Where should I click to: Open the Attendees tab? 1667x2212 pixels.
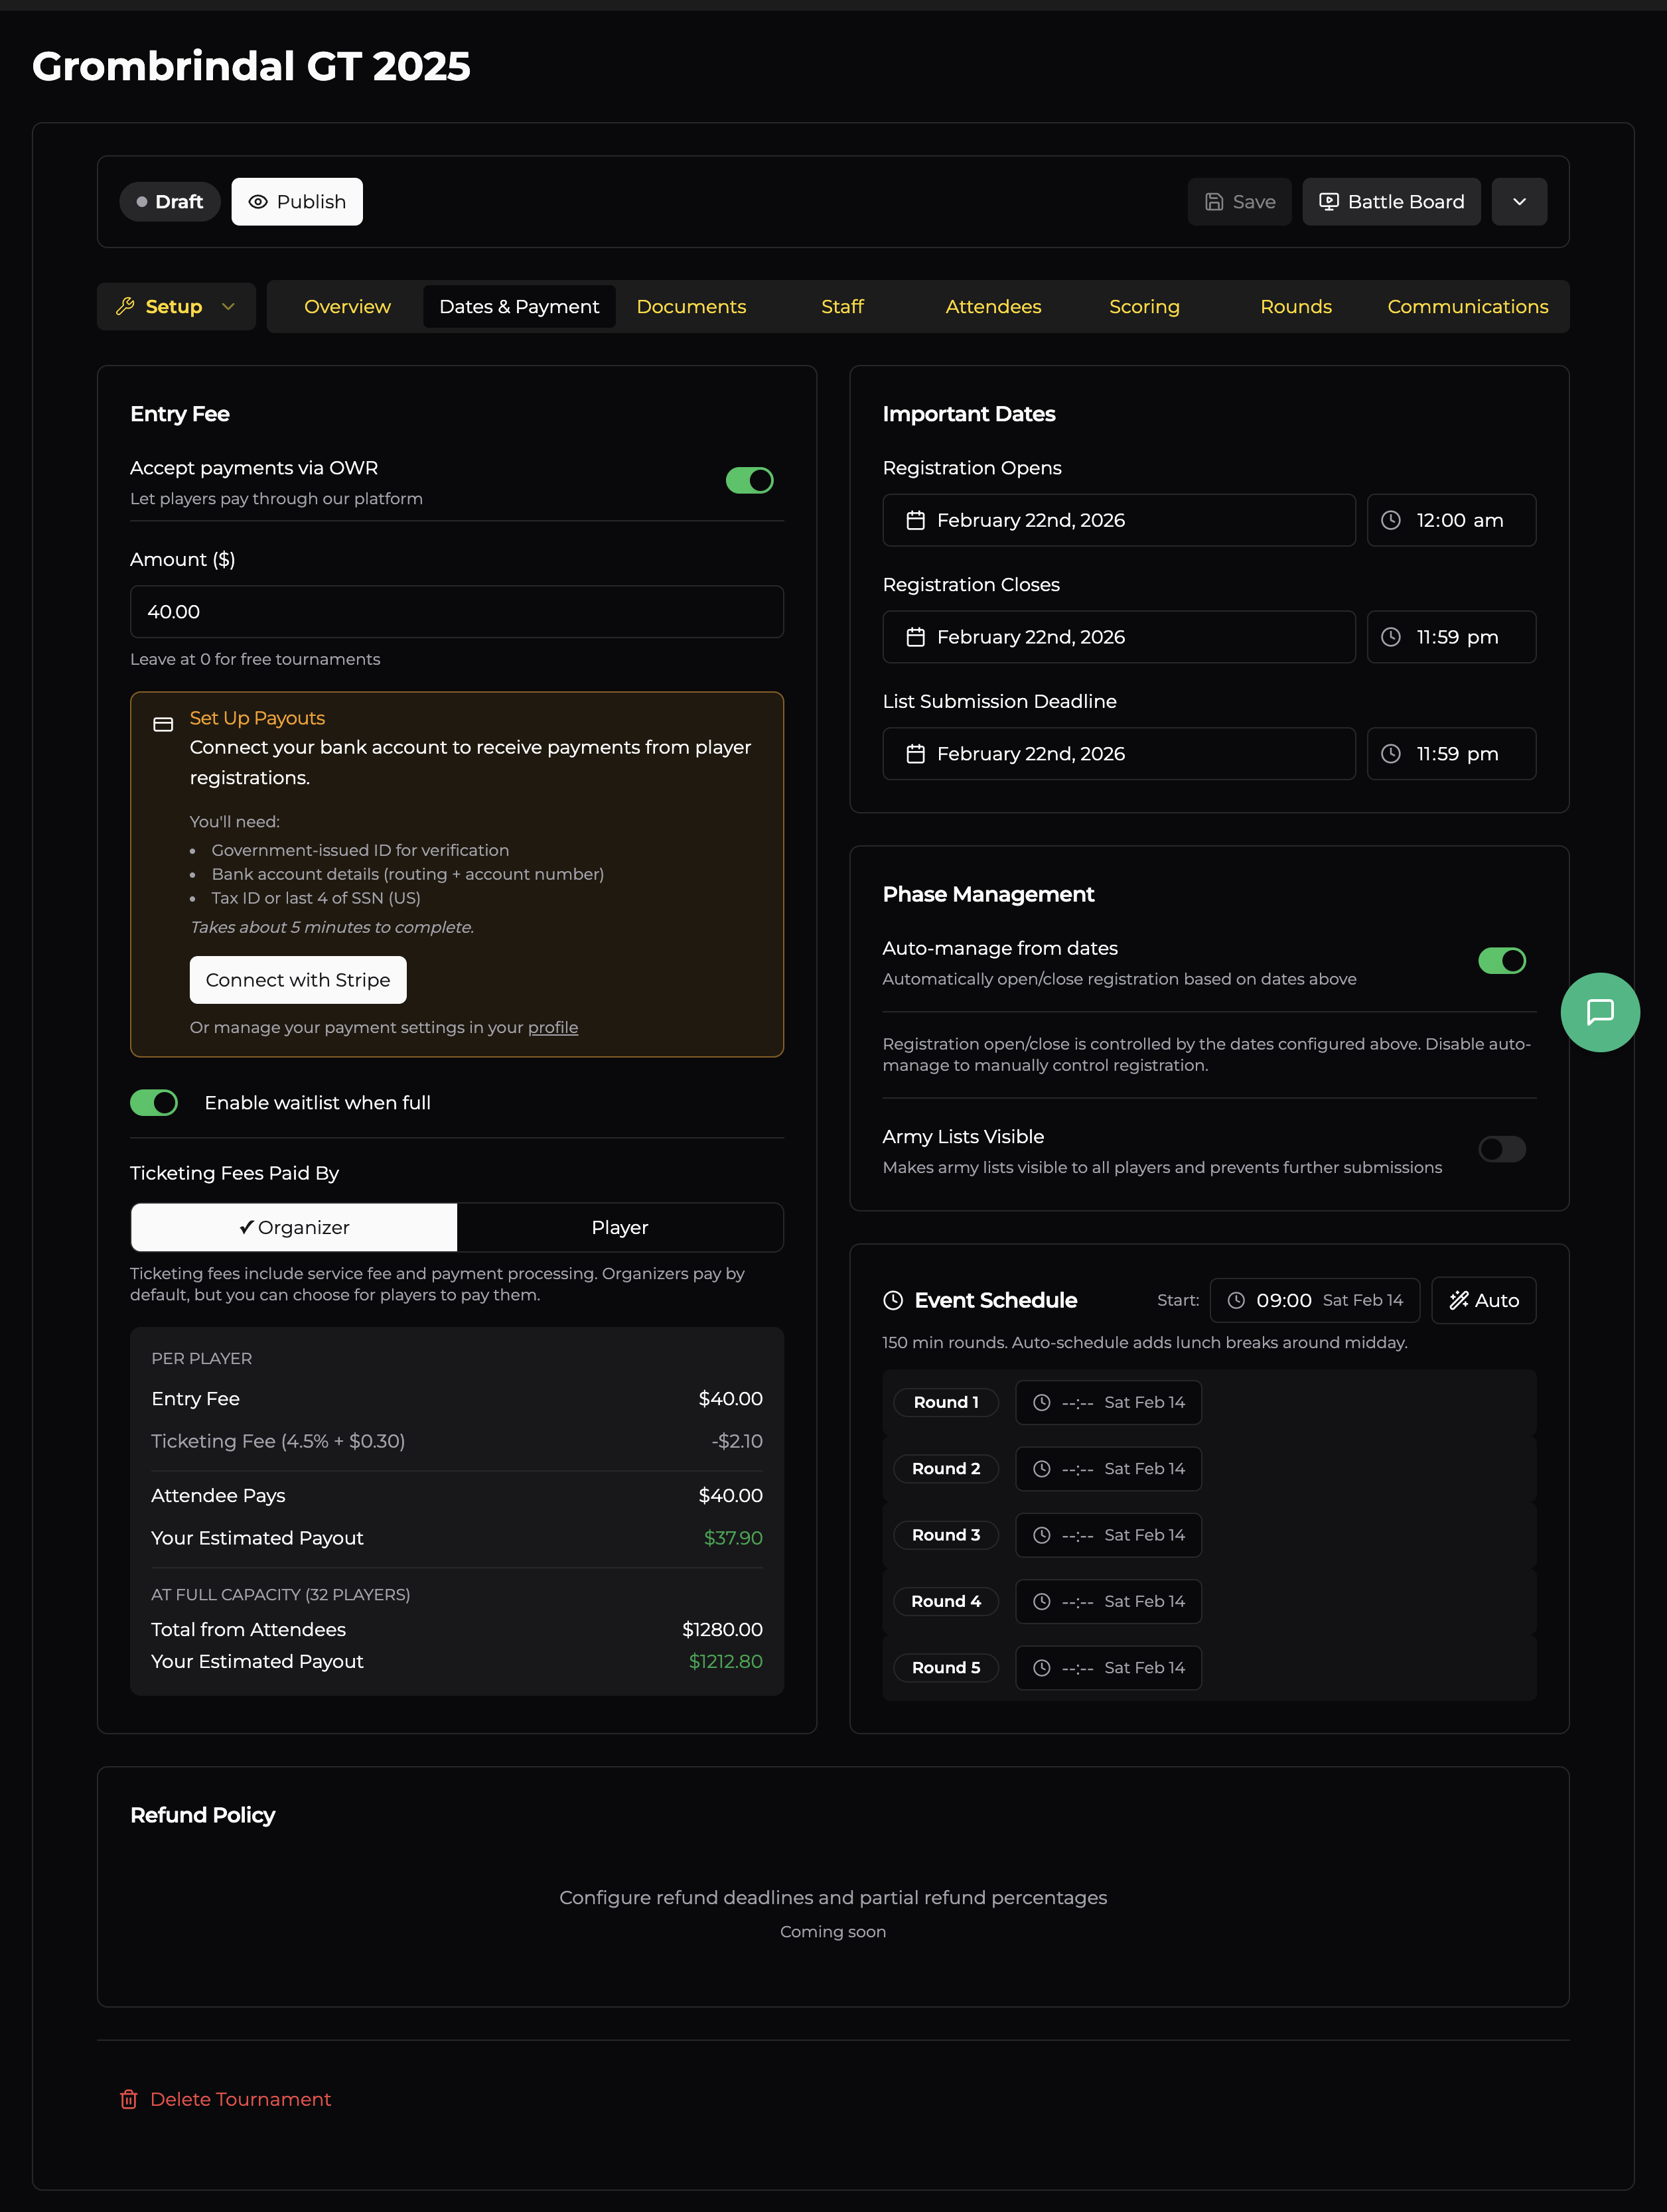(993, 306)
